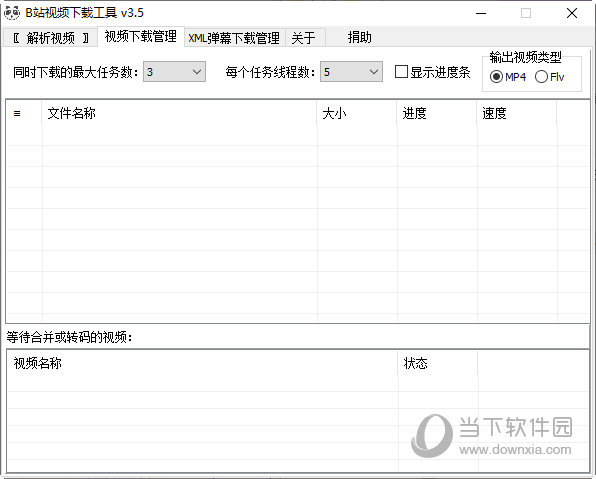Click the 速度 column header
Screen dimensions: 596x479
[x=517, y=113]
